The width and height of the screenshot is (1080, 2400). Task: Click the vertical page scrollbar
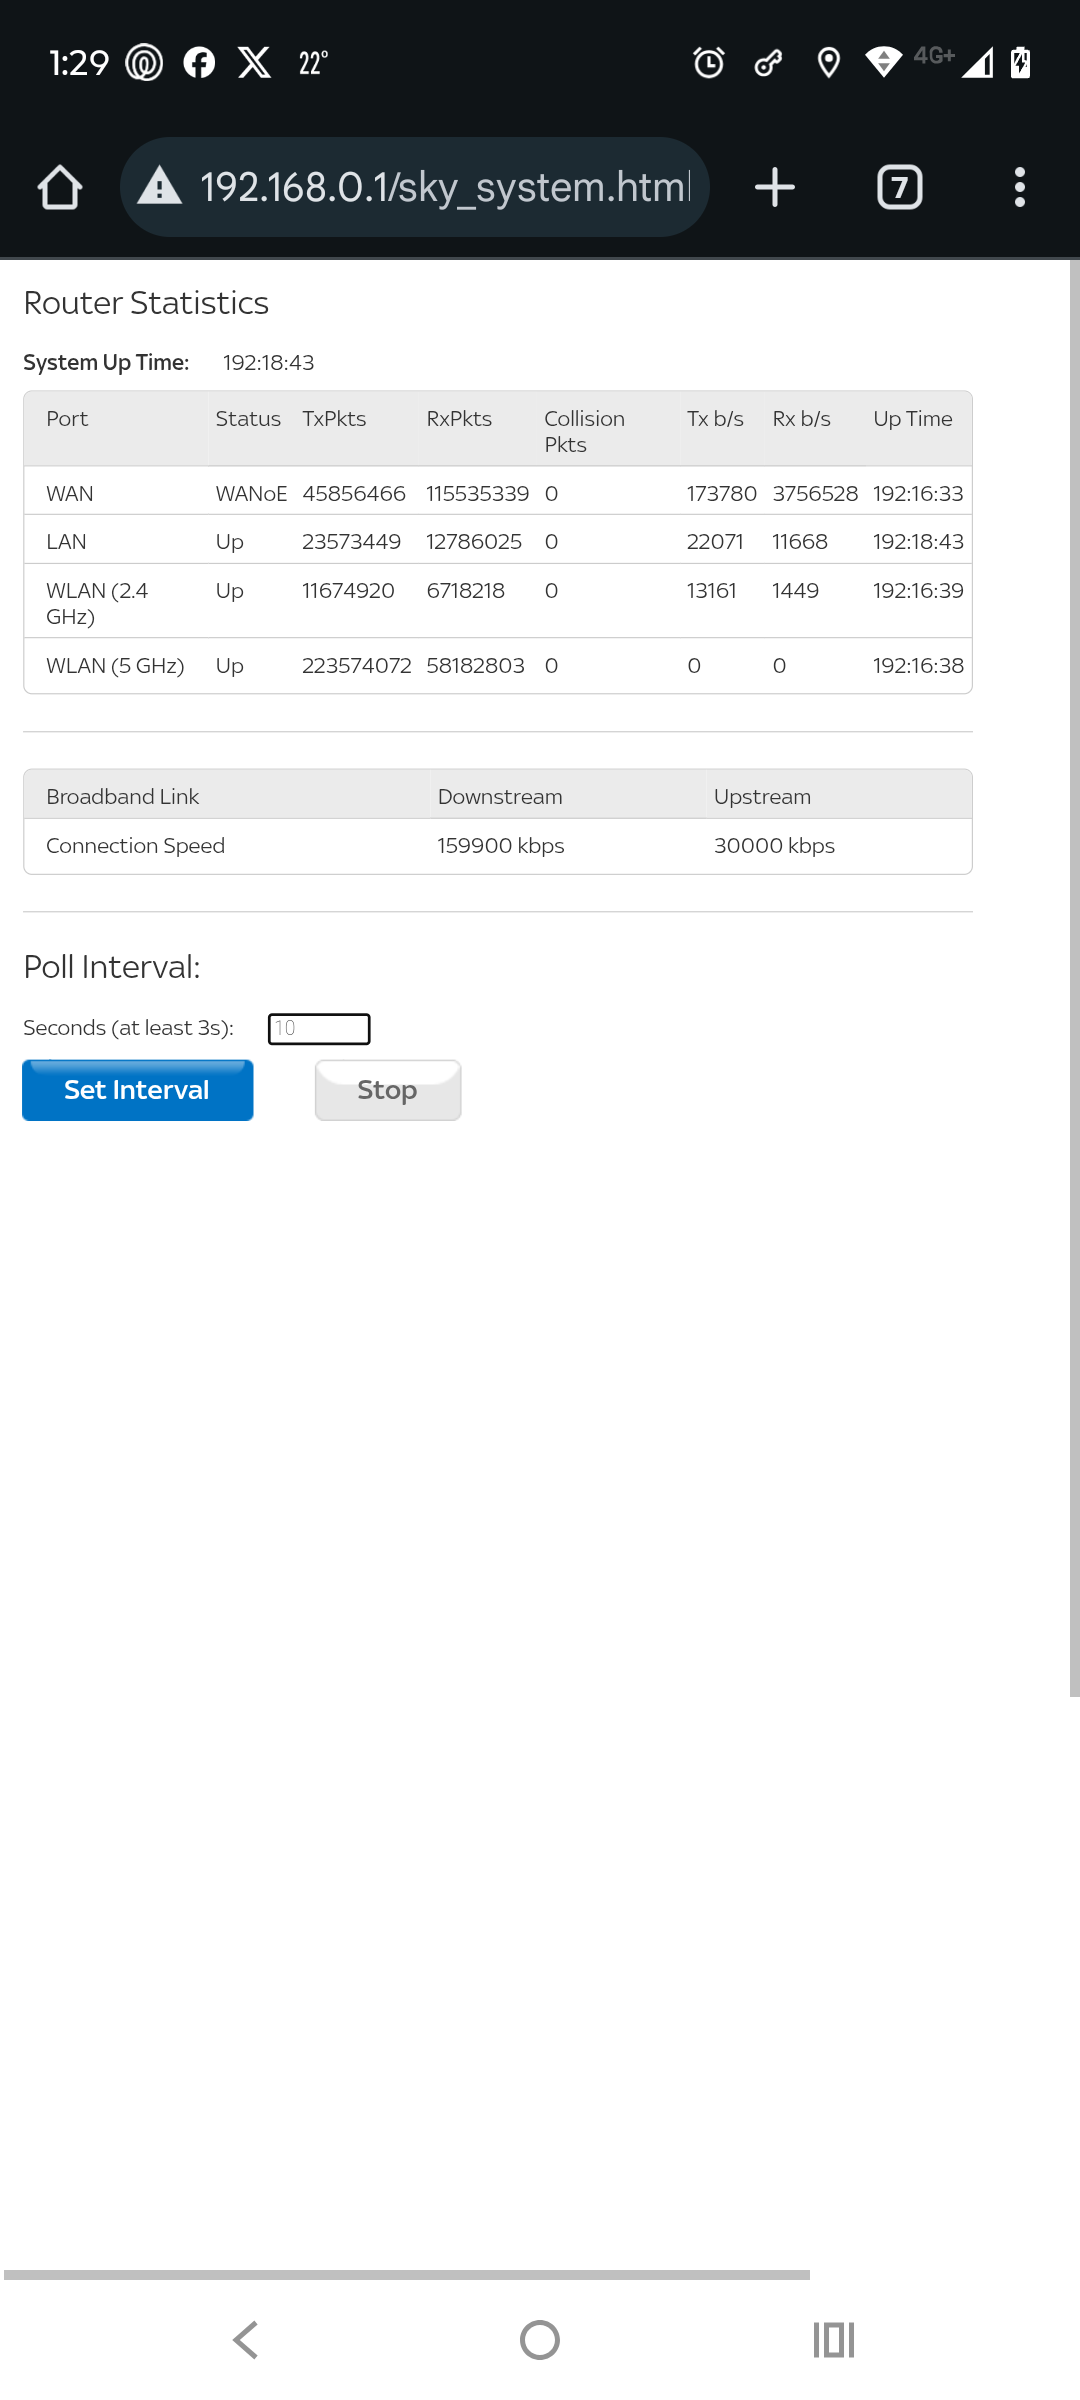pos(1074,978)
